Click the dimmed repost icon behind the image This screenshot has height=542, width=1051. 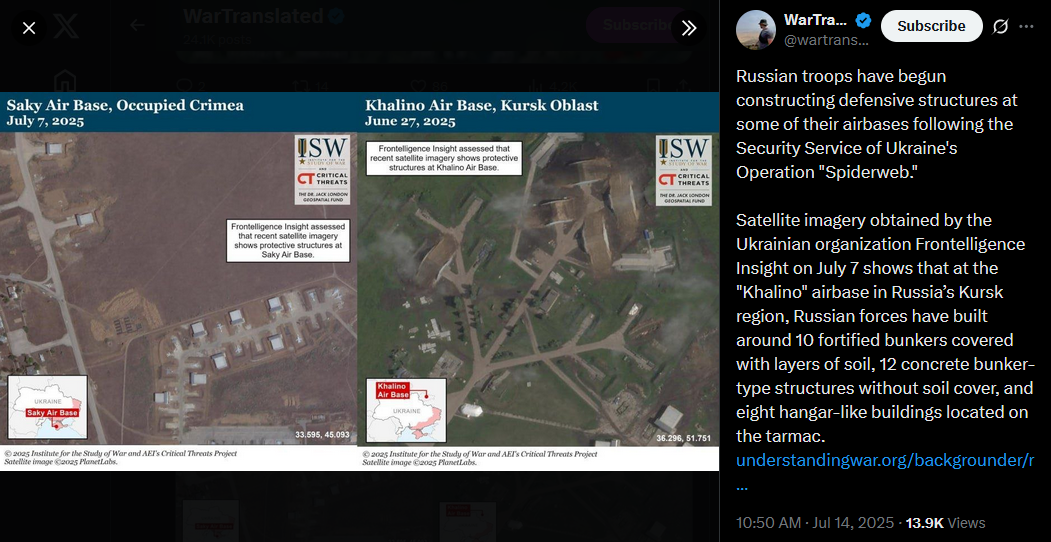click(x=300, y=86)
